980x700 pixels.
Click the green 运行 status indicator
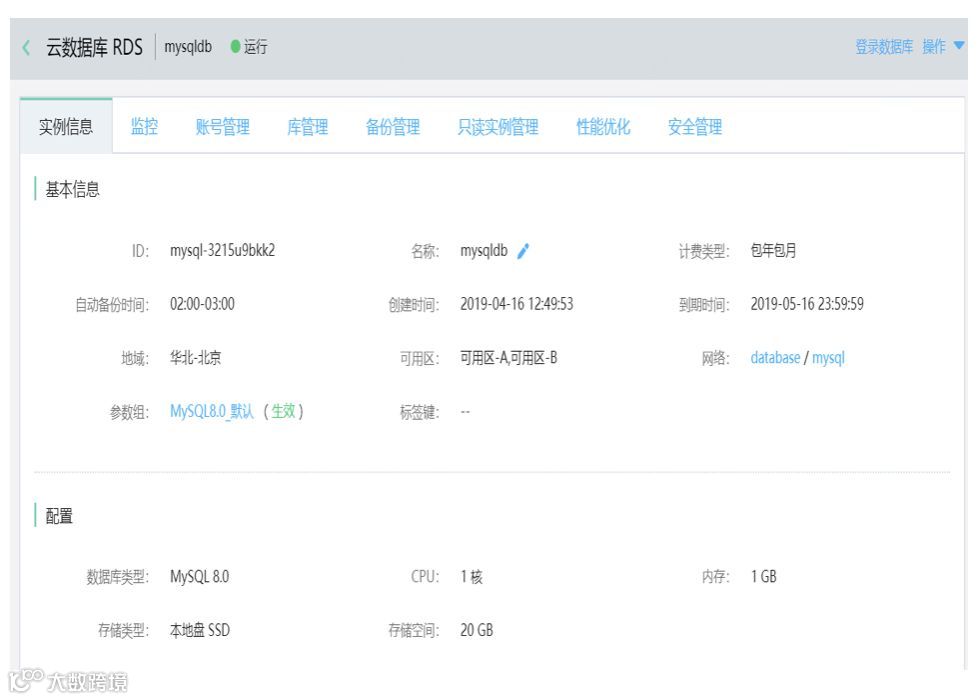(x=249, y=47)
